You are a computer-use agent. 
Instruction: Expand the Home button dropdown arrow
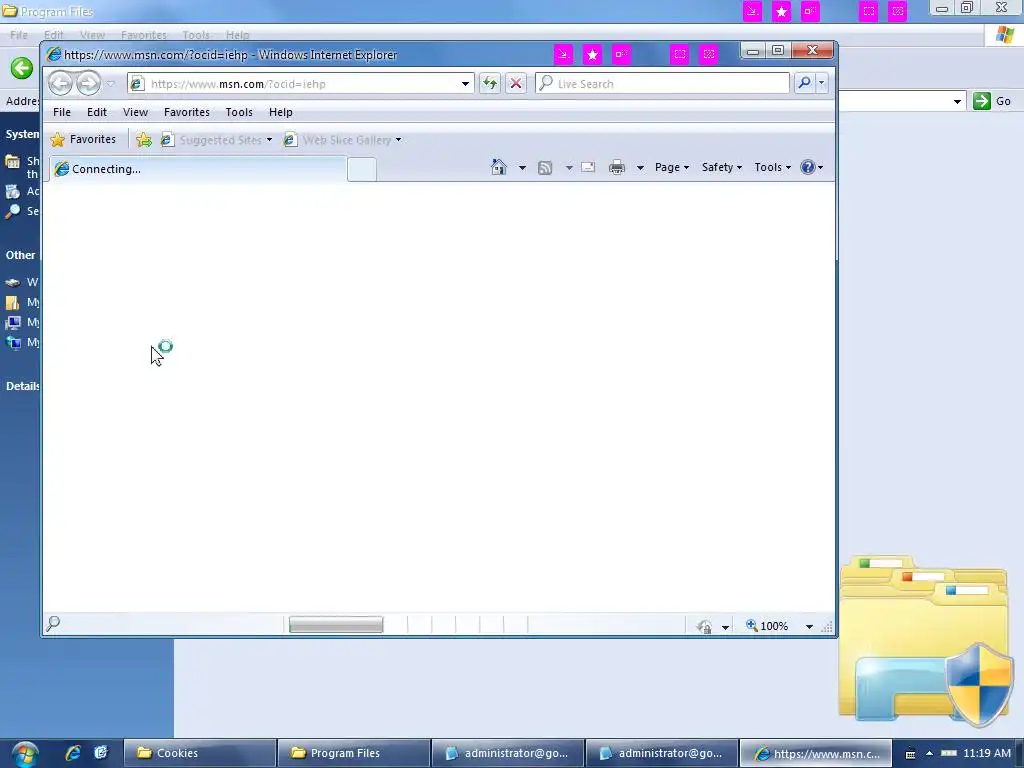(x=522, y=168)
